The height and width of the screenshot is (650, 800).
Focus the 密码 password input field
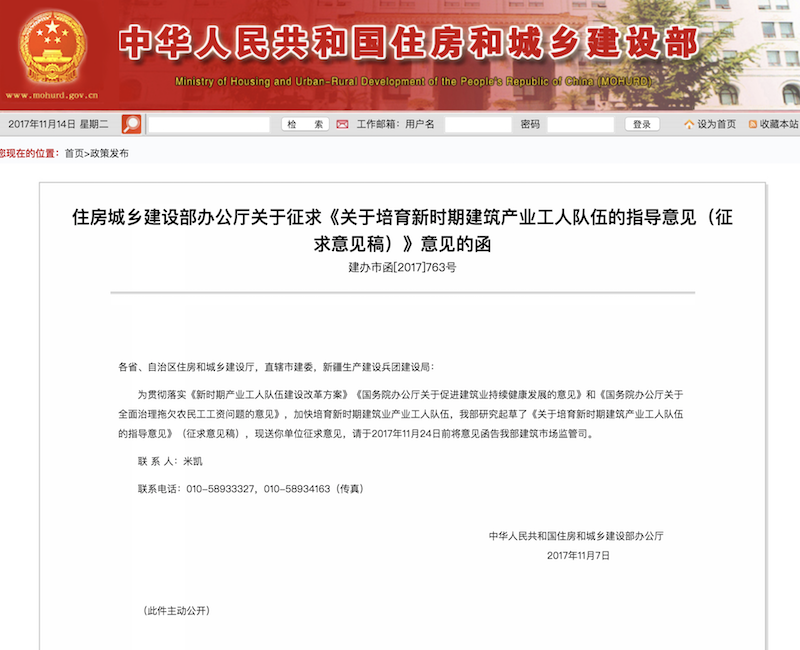click(x=581, y=124)
